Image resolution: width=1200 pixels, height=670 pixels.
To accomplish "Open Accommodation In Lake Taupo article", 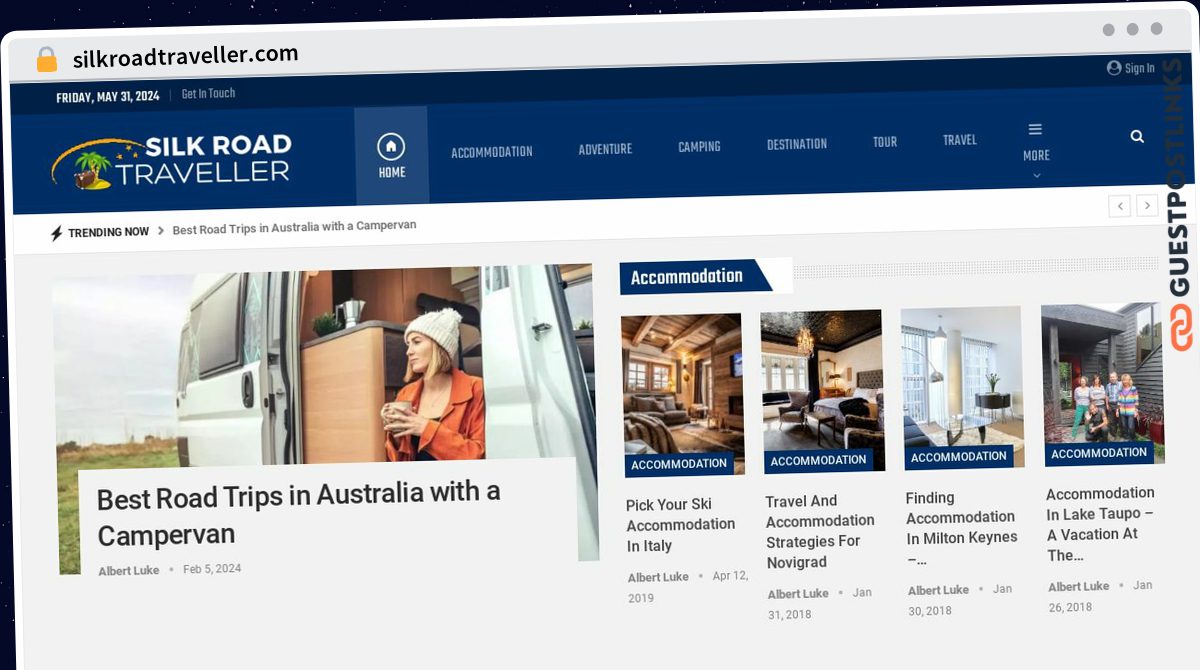I will pos(1100,524).
